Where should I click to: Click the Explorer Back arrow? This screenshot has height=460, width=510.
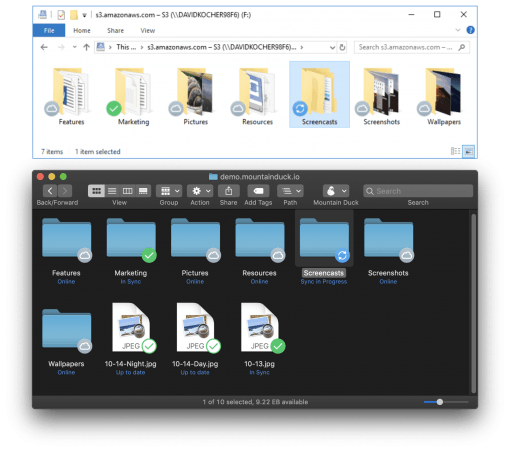coord(44,47)
